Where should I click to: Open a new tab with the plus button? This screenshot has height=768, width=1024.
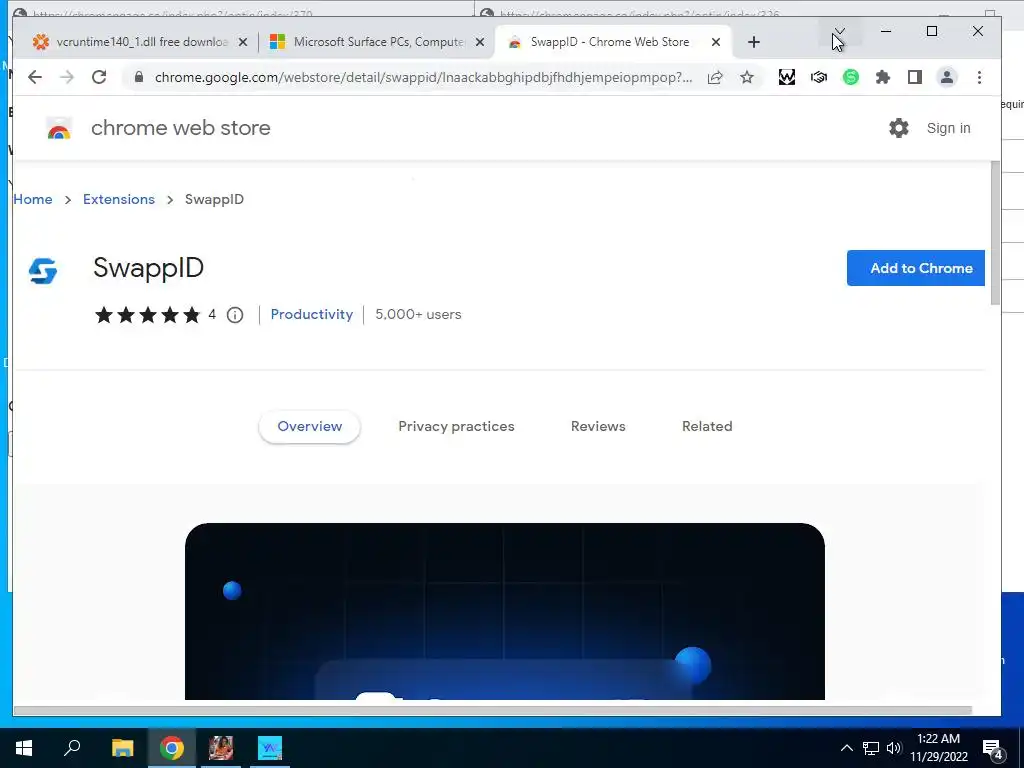click(x=754, y=42)
